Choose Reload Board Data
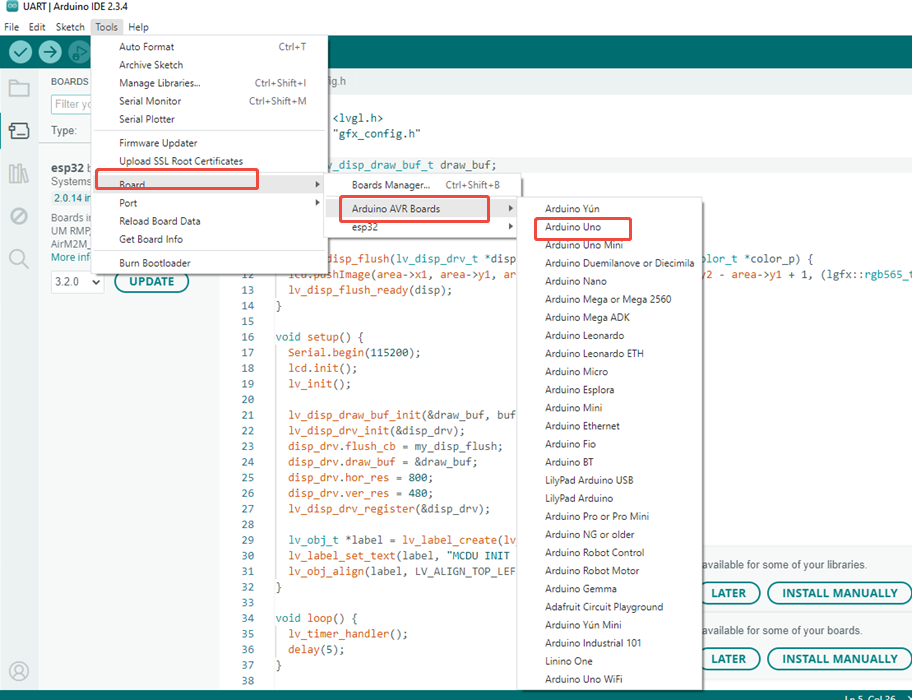Screen dimensions: 912x700 (x=209, y=220)
